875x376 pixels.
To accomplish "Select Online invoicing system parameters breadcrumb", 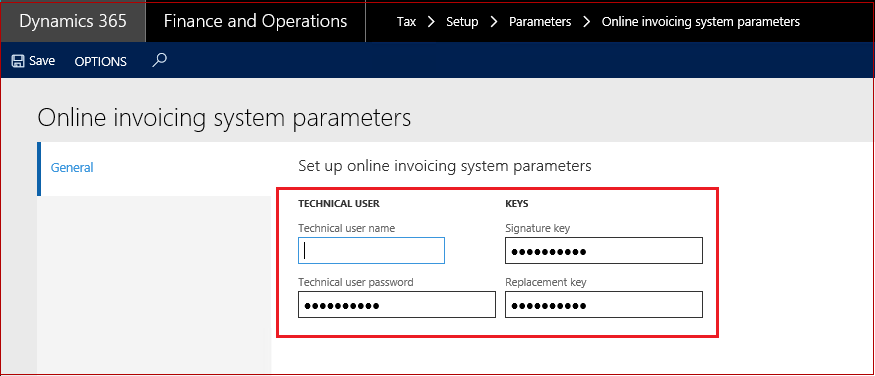I will (x=700, y=22).
